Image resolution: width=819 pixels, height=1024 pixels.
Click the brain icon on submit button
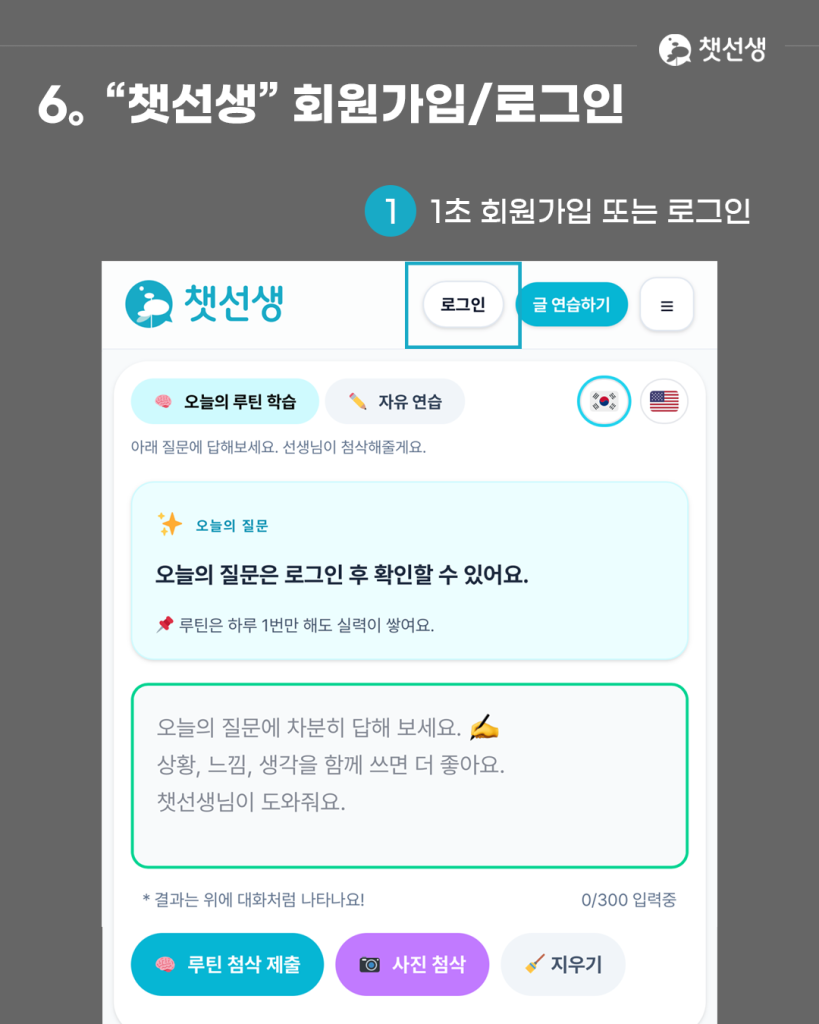165,964
